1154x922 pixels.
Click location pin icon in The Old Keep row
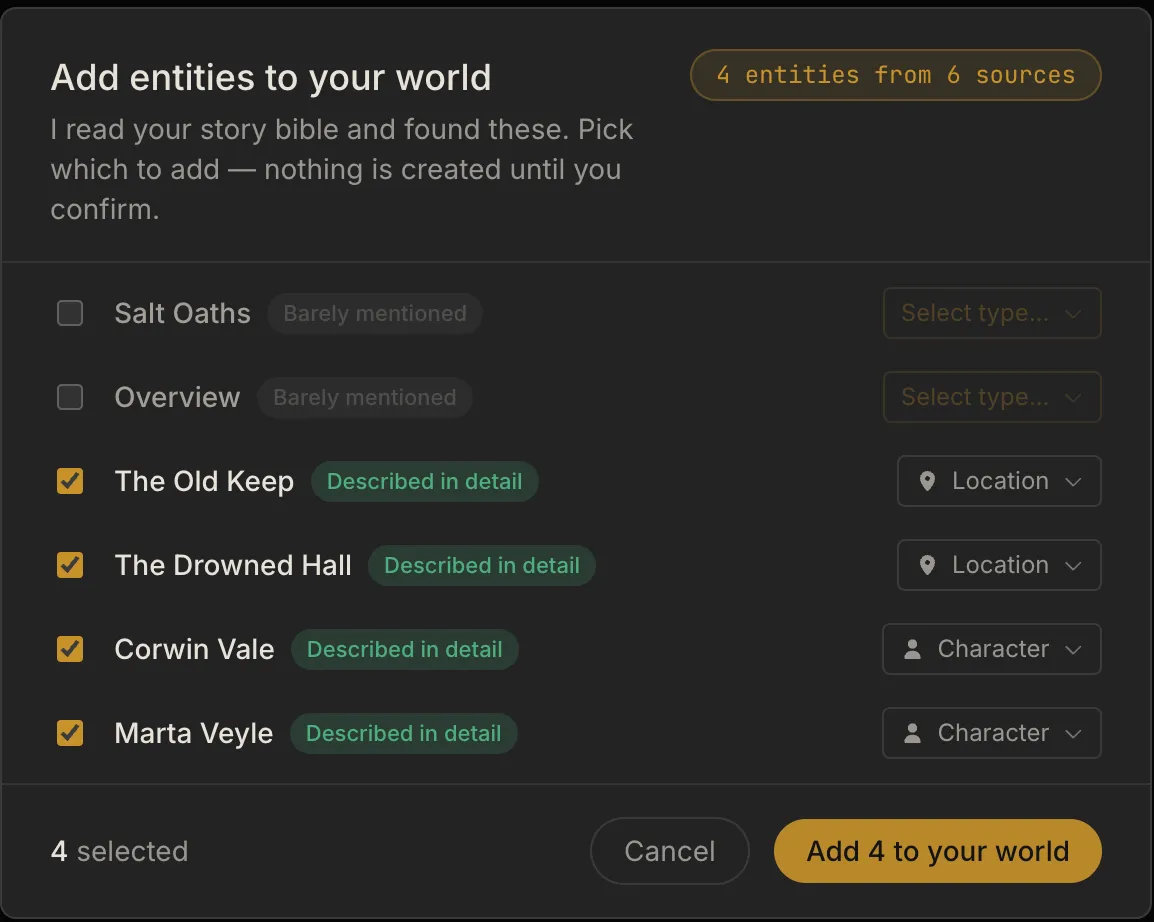927,481
